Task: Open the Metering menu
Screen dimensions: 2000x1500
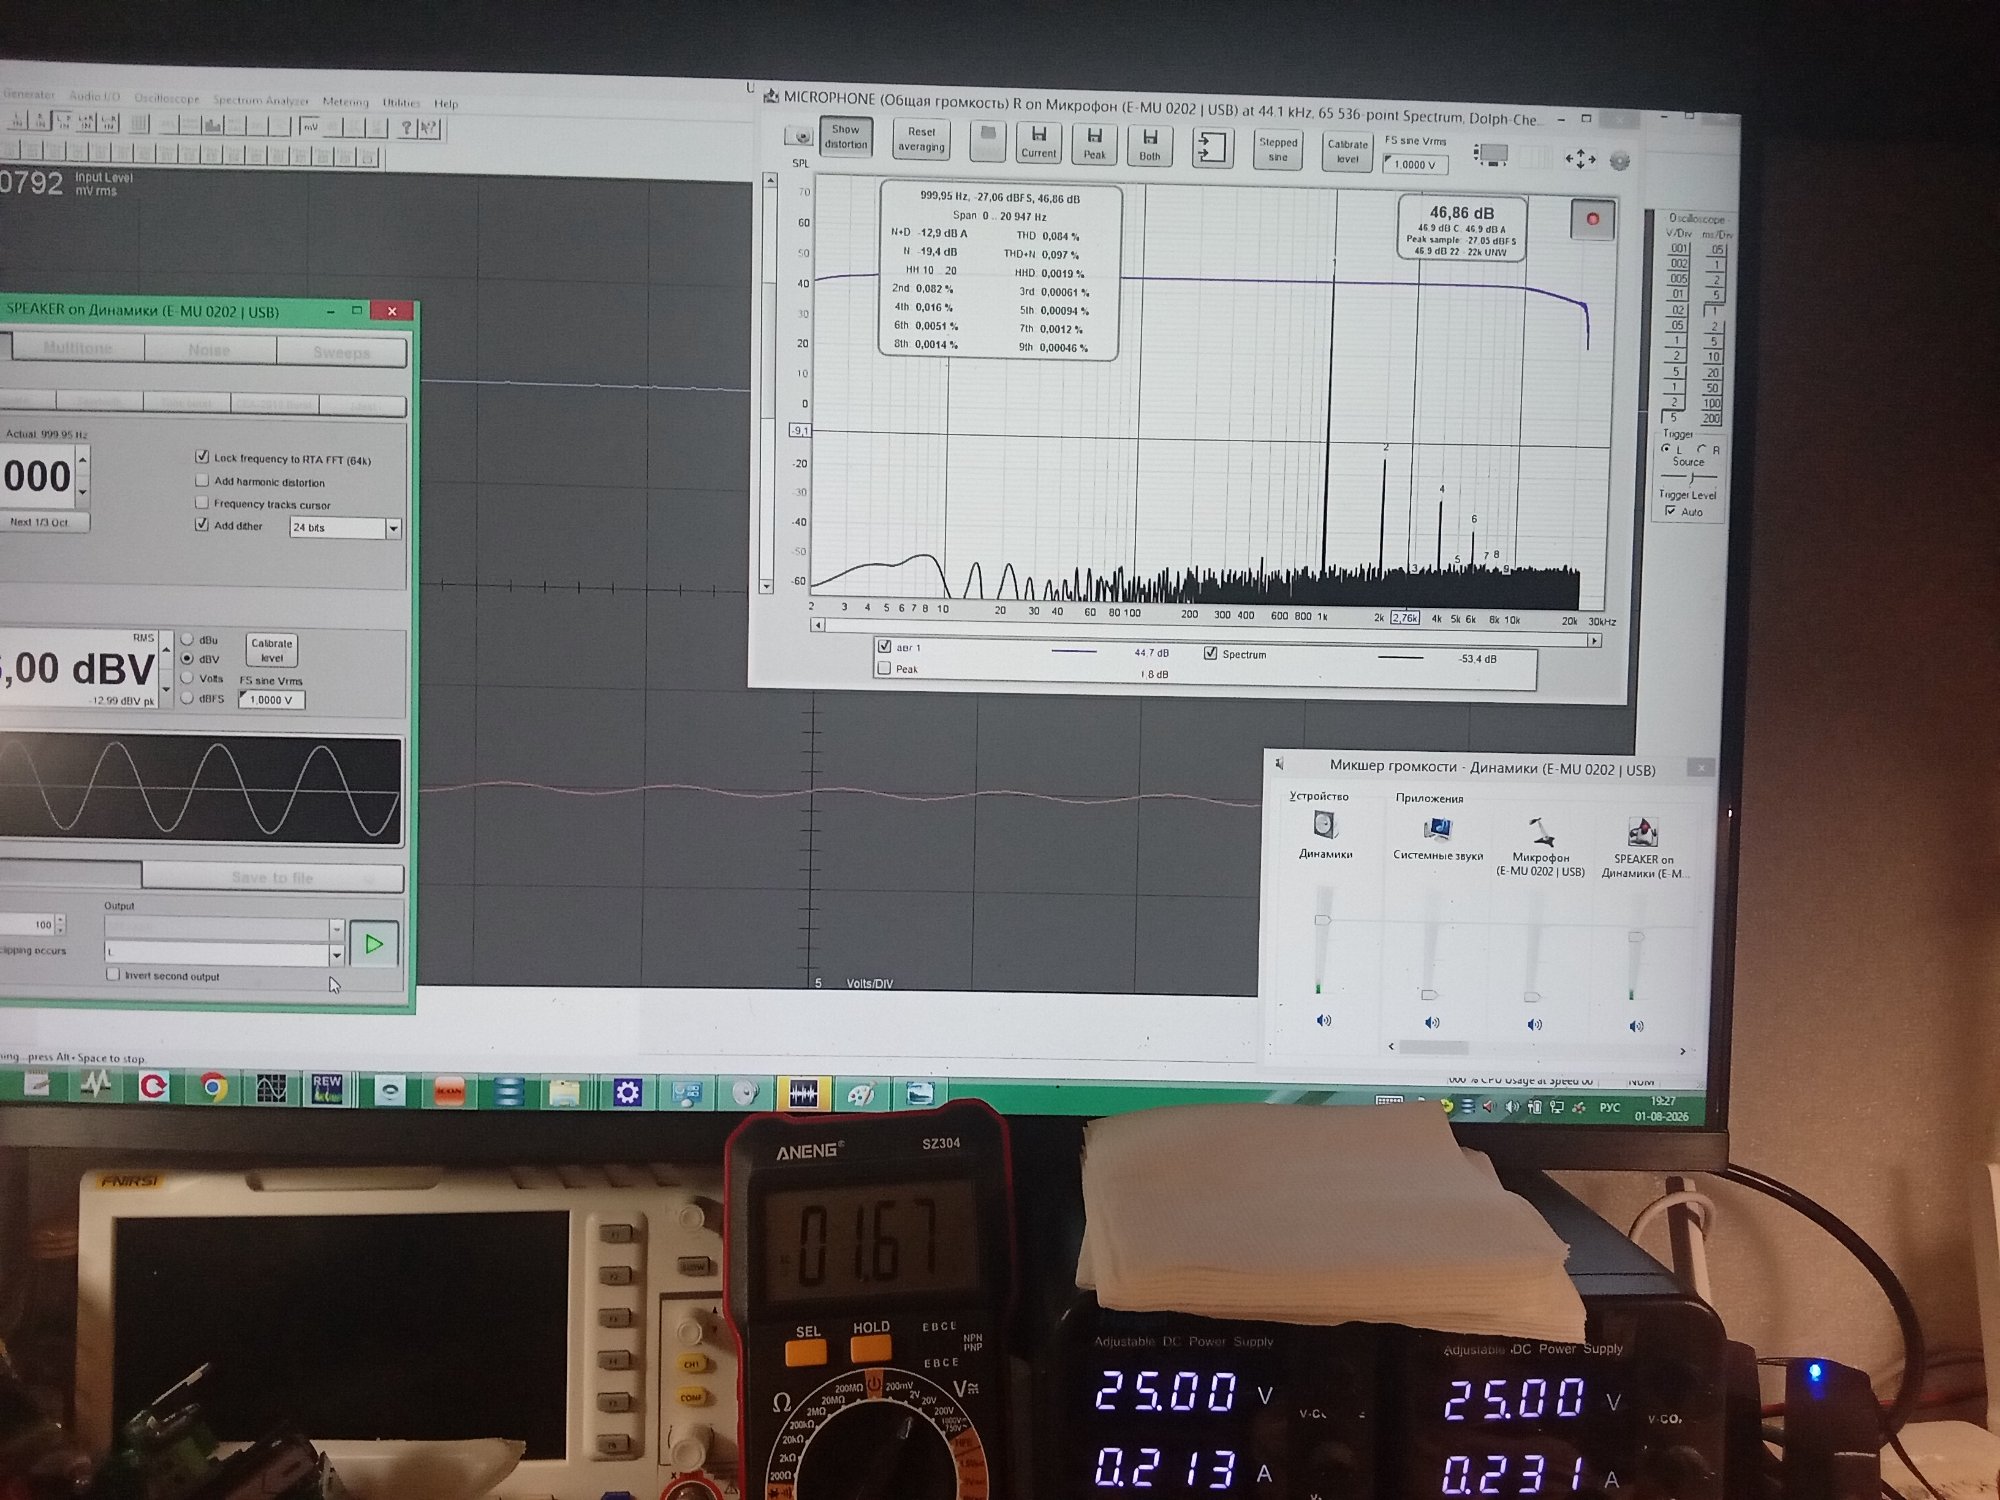Action: [345, 101]
